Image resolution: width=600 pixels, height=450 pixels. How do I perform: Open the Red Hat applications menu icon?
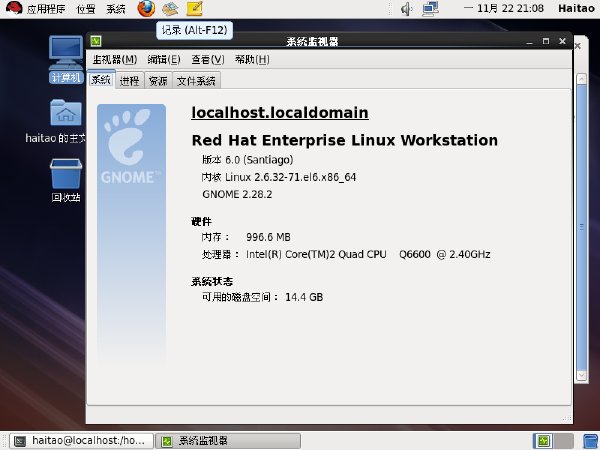[13, 8]
